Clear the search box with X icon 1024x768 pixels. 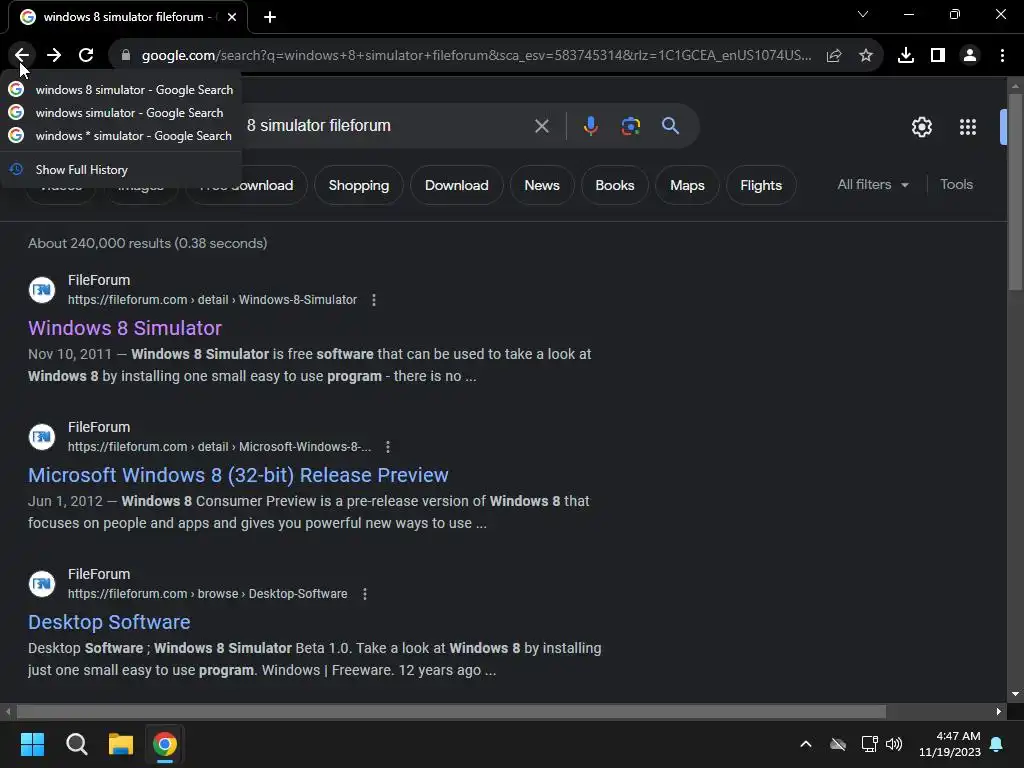[541, 126]
